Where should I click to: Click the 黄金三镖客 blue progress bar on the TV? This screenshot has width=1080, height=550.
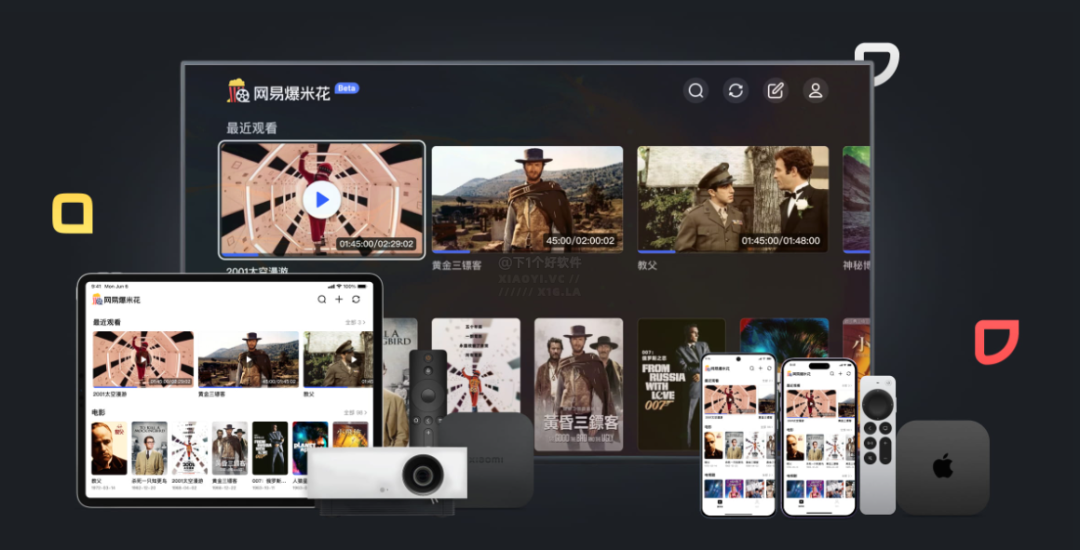click(450, 251)
